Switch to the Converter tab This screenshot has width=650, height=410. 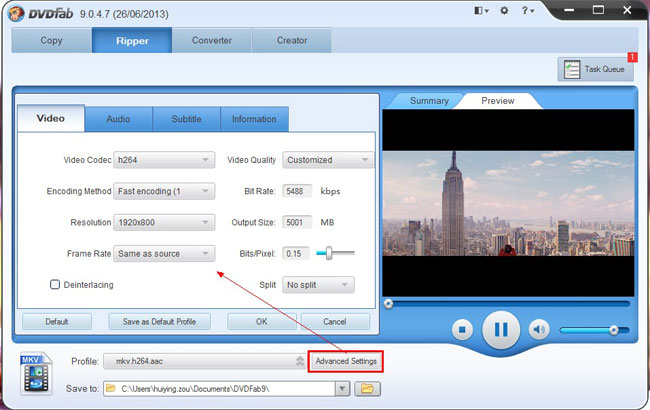(212, 40)
